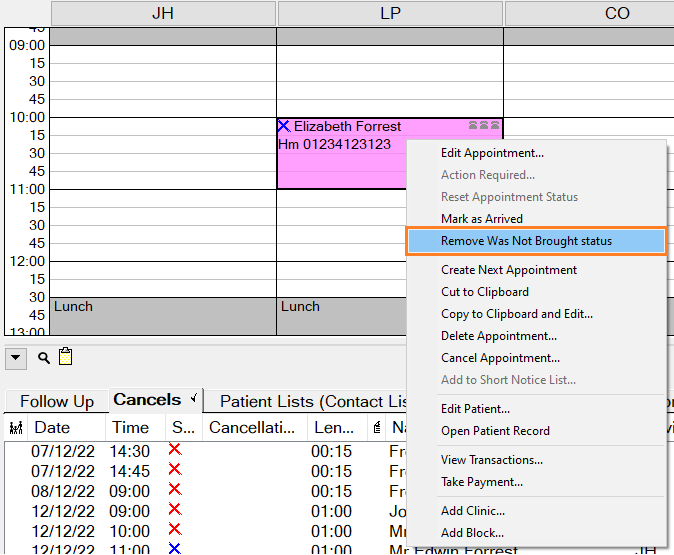
Task: Click the phone icons on Elizabeth Forrest's appointment
Action: pos(484,126)
